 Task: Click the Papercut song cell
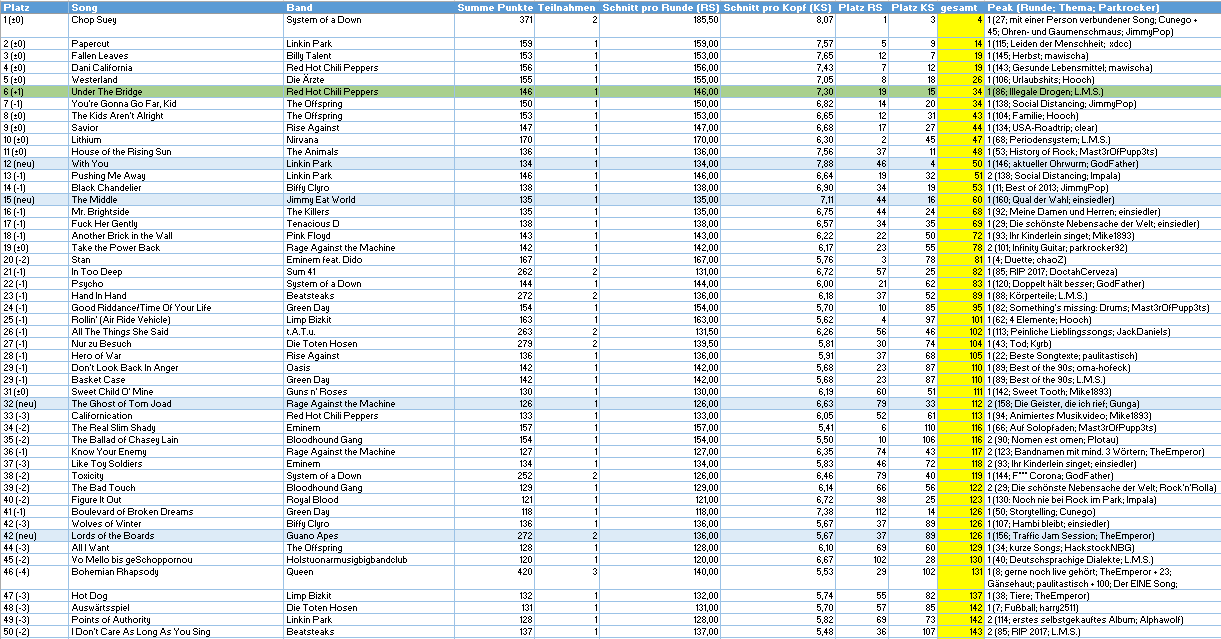(x=176, y=44)
